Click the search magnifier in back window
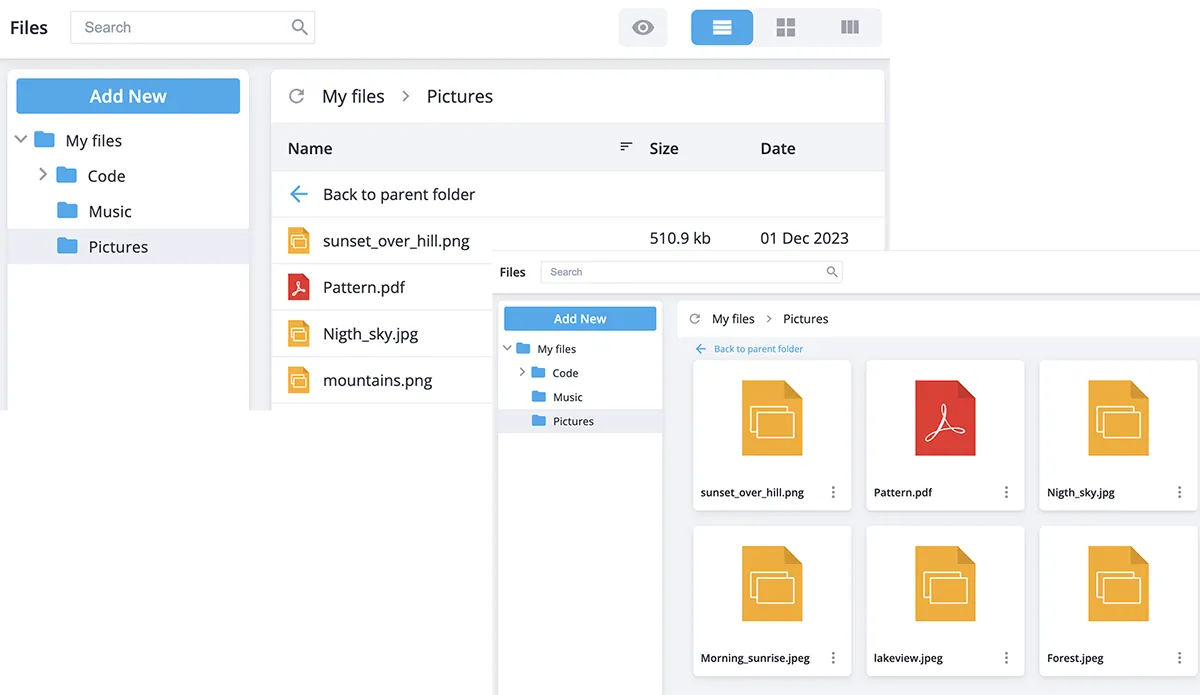This screenshot has width=1200, height=695. tap(299, 27)
